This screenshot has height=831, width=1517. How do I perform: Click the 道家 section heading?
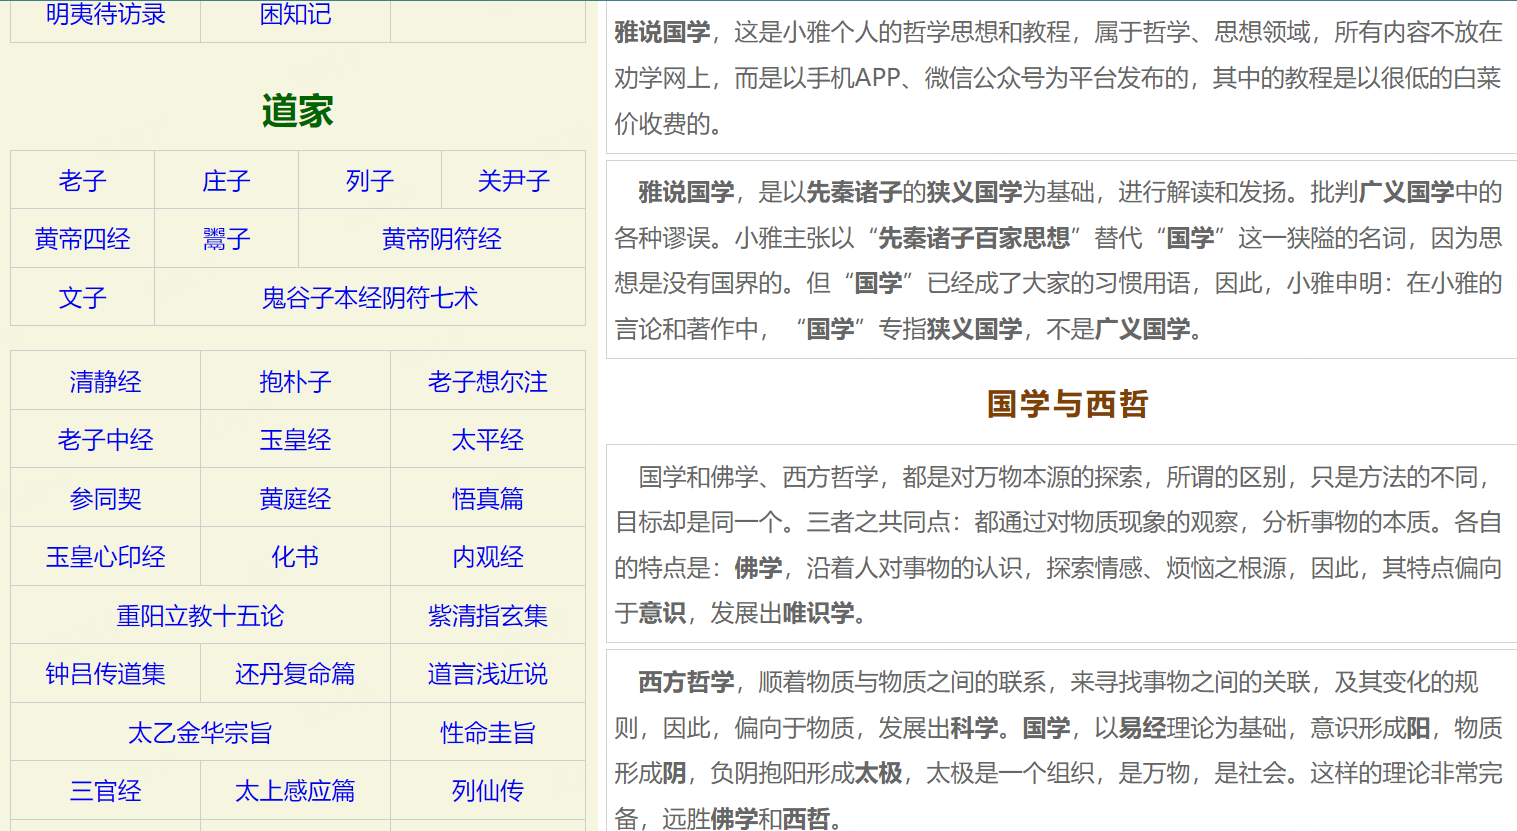coord(297,111)
